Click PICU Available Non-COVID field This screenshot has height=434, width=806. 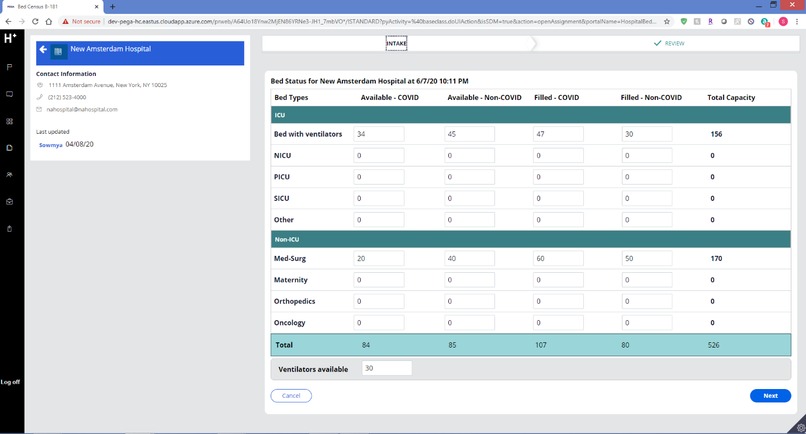469,177
